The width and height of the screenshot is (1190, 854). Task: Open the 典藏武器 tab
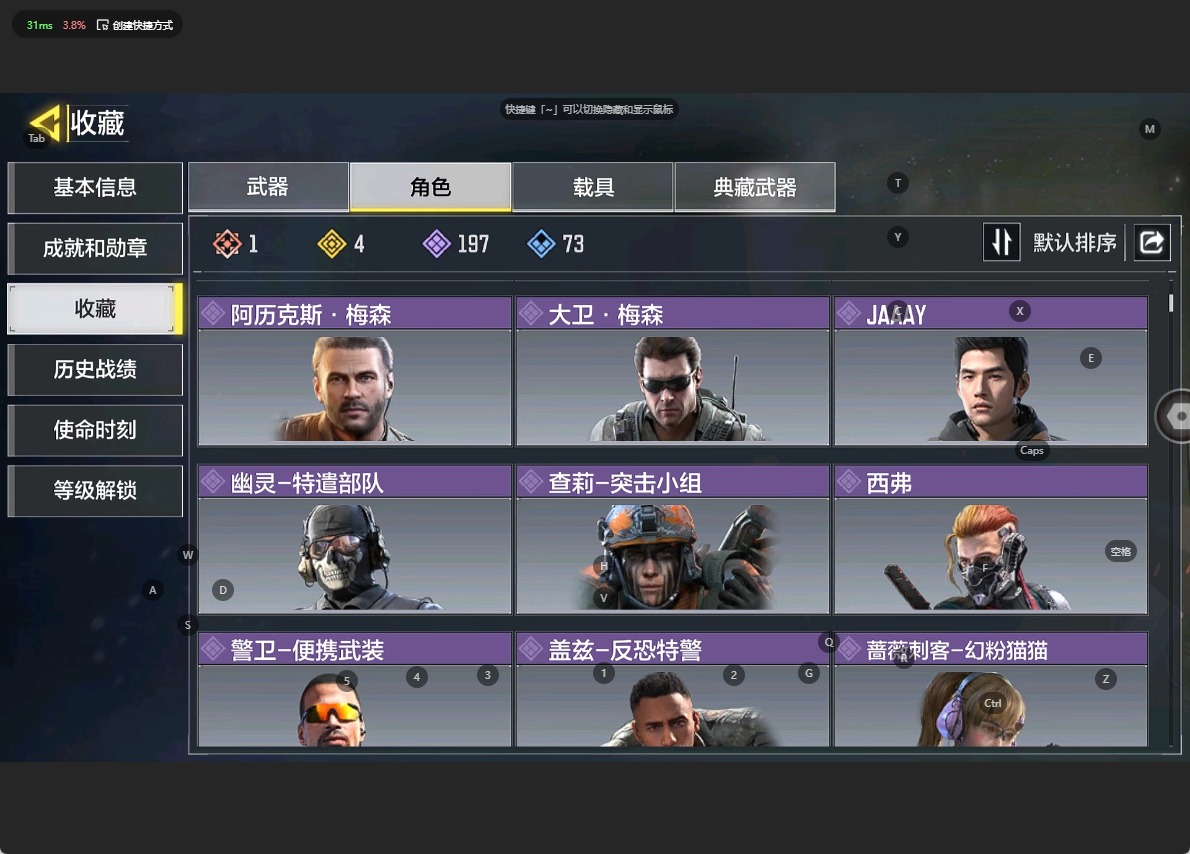pos(755,187)
